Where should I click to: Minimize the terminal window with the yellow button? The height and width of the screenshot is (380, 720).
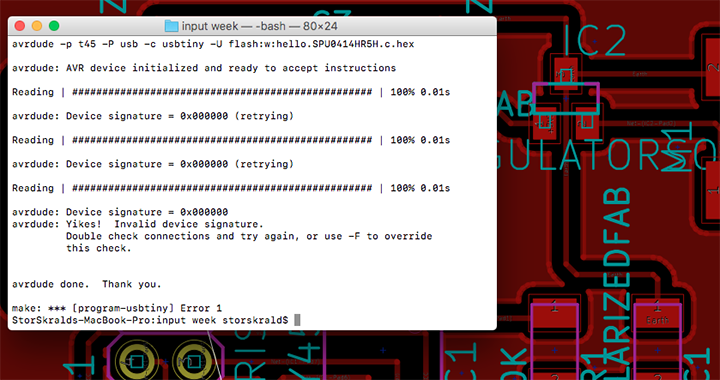[37, 26]
